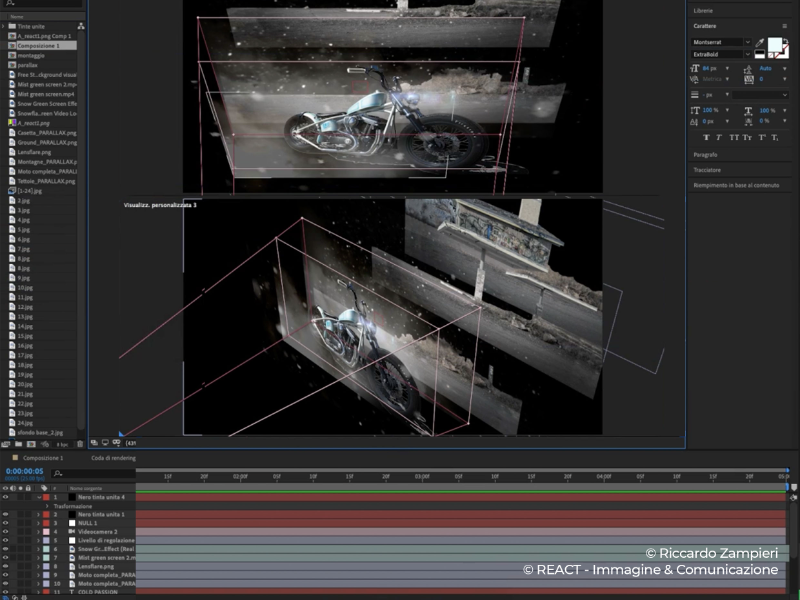Expand the NULL 1 layer properties
This screenshot has width=800, height=600.
tap(38, 523)
